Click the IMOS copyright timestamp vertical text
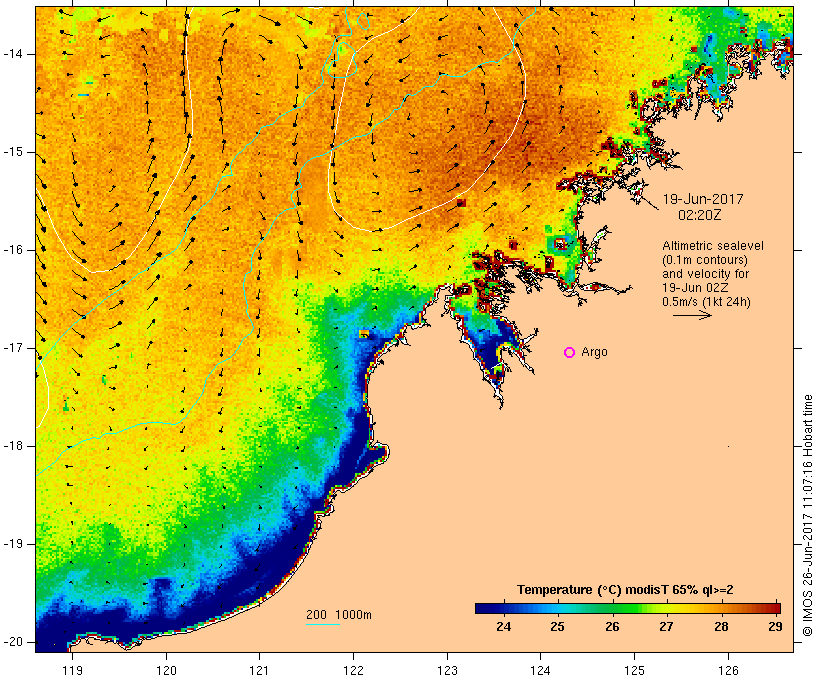 tap(808, 515)
